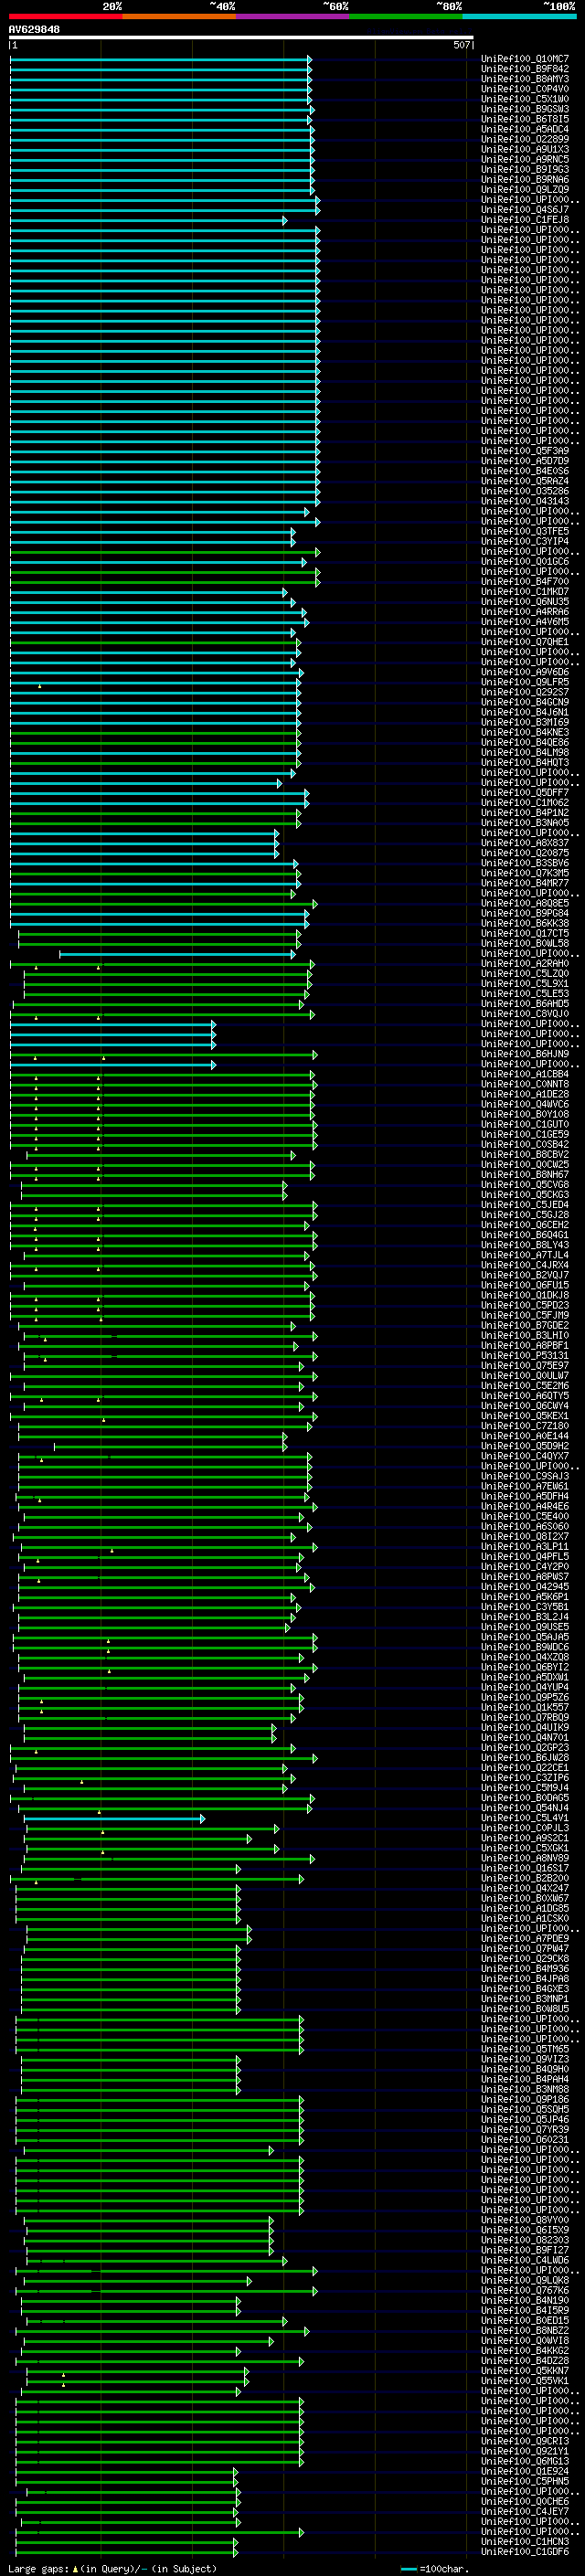Select hit label UniRef100_Q17CT5
This screenshot has width=585, height=2576.
[x=525, y=933]
